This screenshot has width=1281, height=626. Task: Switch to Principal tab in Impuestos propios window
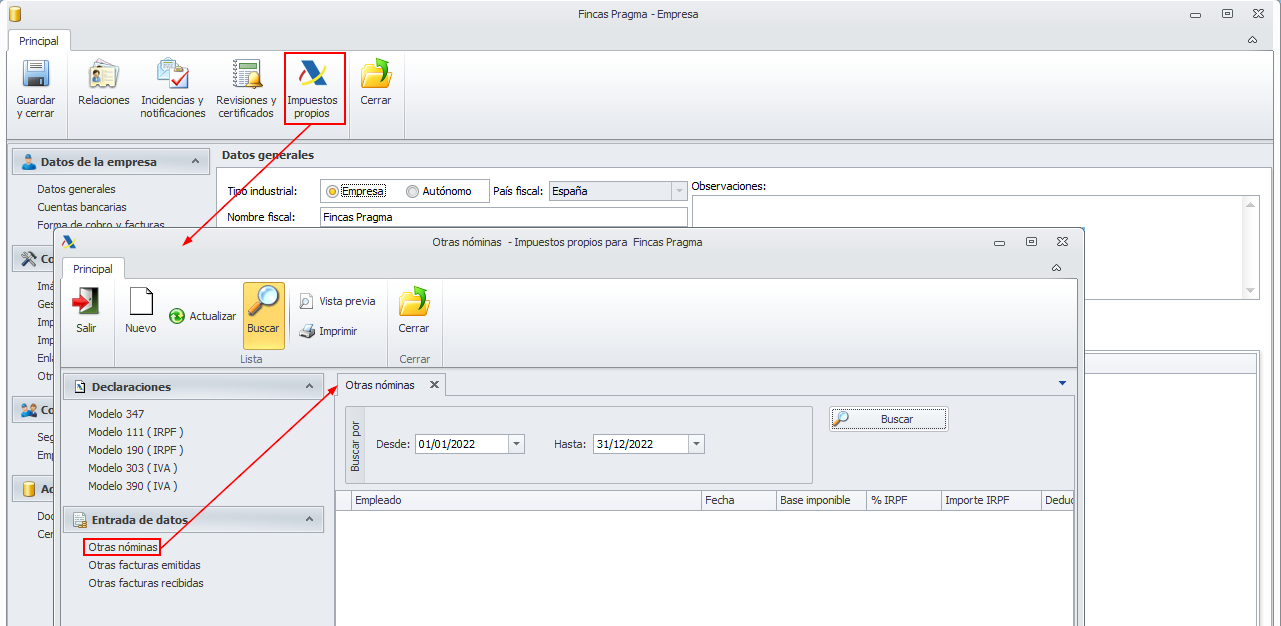click(x=93, y=269)
